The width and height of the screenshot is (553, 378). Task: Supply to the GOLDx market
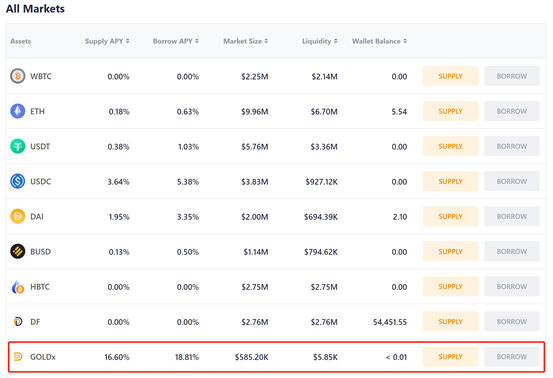click(x=450, y=357)
